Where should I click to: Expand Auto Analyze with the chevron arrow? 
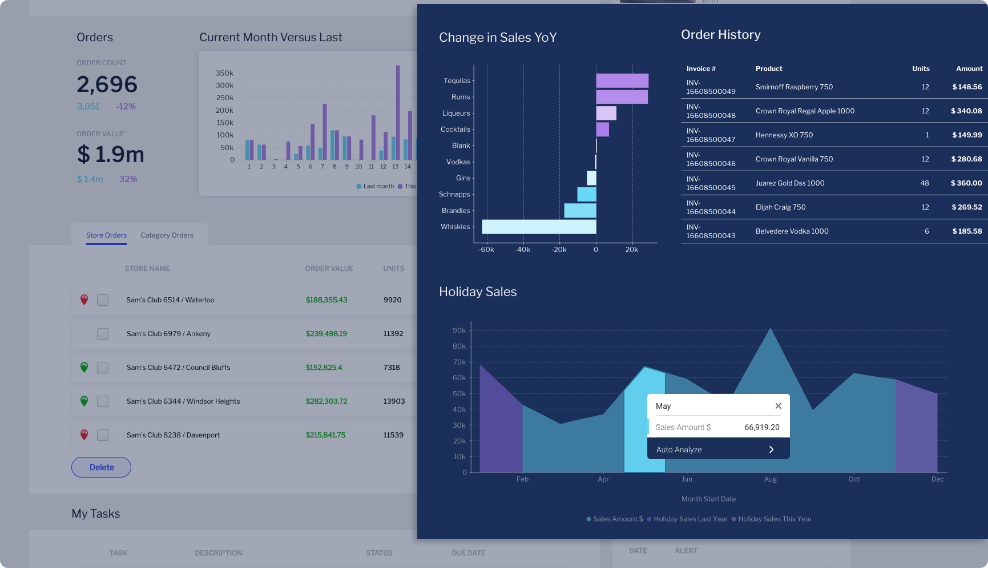tap(771, 450)
